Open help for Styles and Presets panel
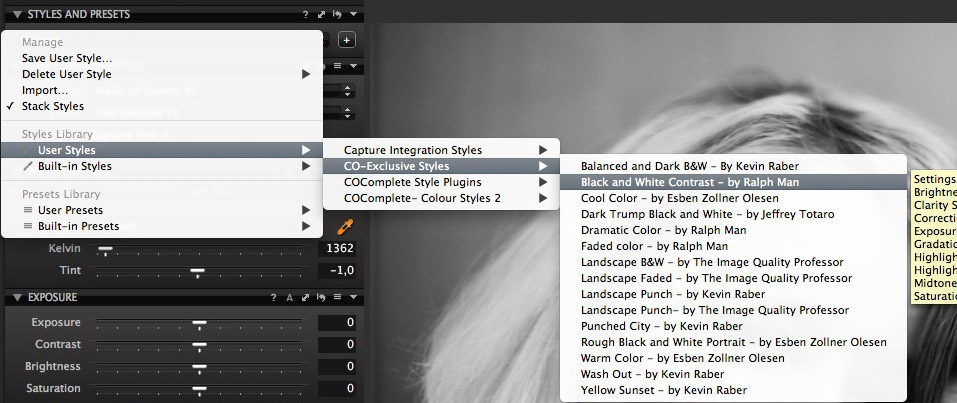This screenshot has width=957, height=403. point(306,14)
